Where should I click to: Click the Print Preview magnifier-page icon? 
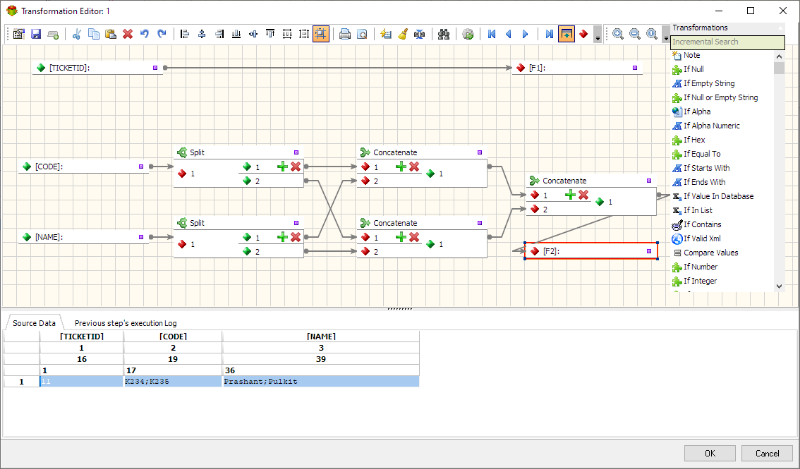click(362, 34)
